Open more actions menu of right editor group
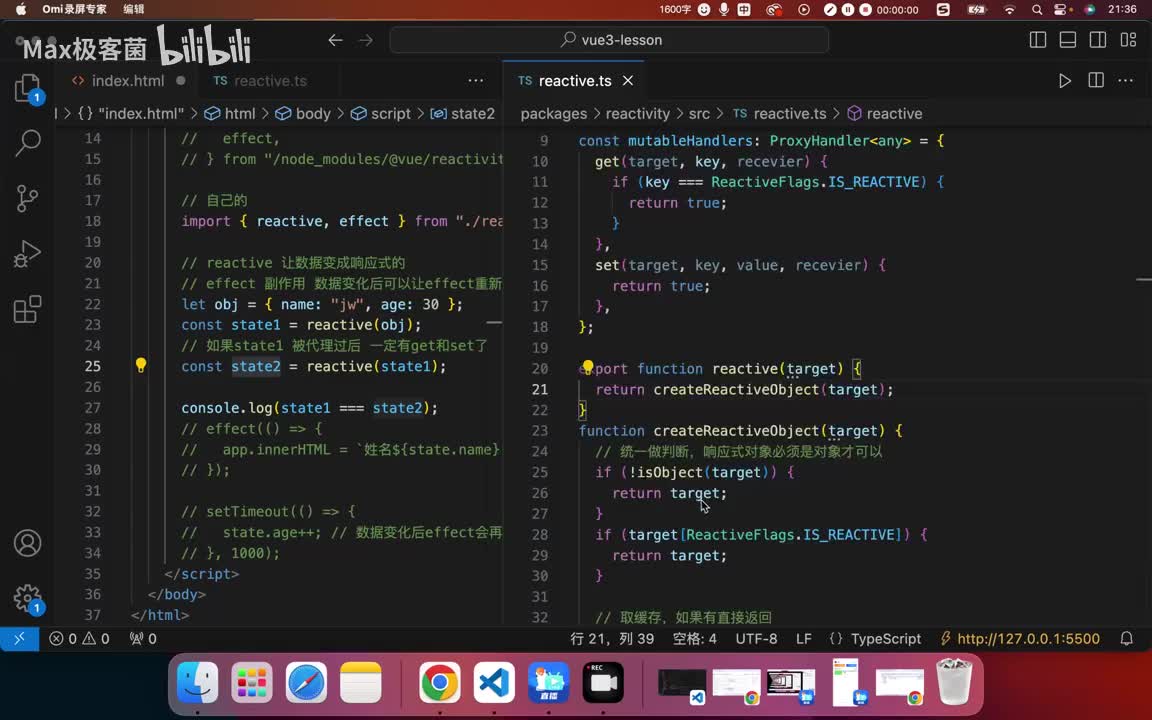 pyautogui.click(x=1126, y=81)
